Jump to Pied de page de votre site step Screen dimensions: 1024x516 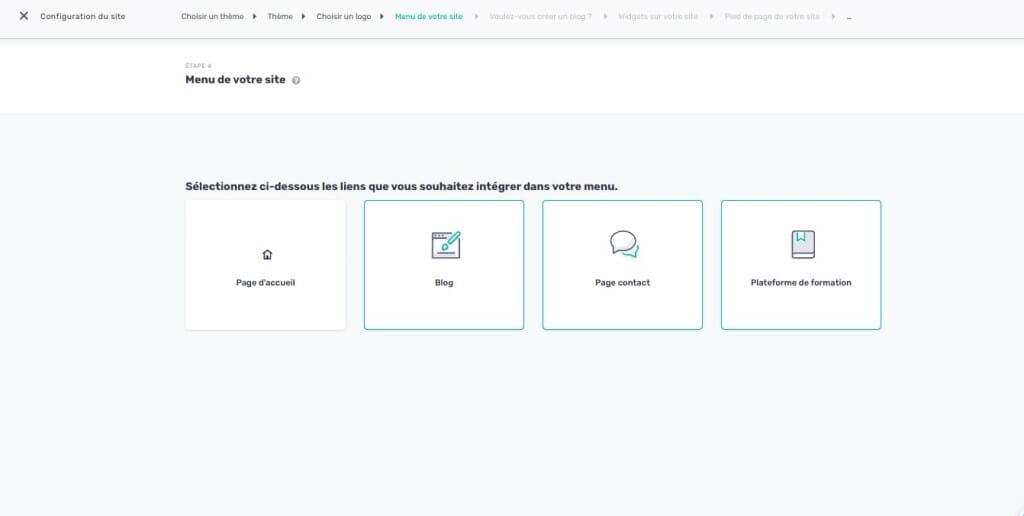772,16
